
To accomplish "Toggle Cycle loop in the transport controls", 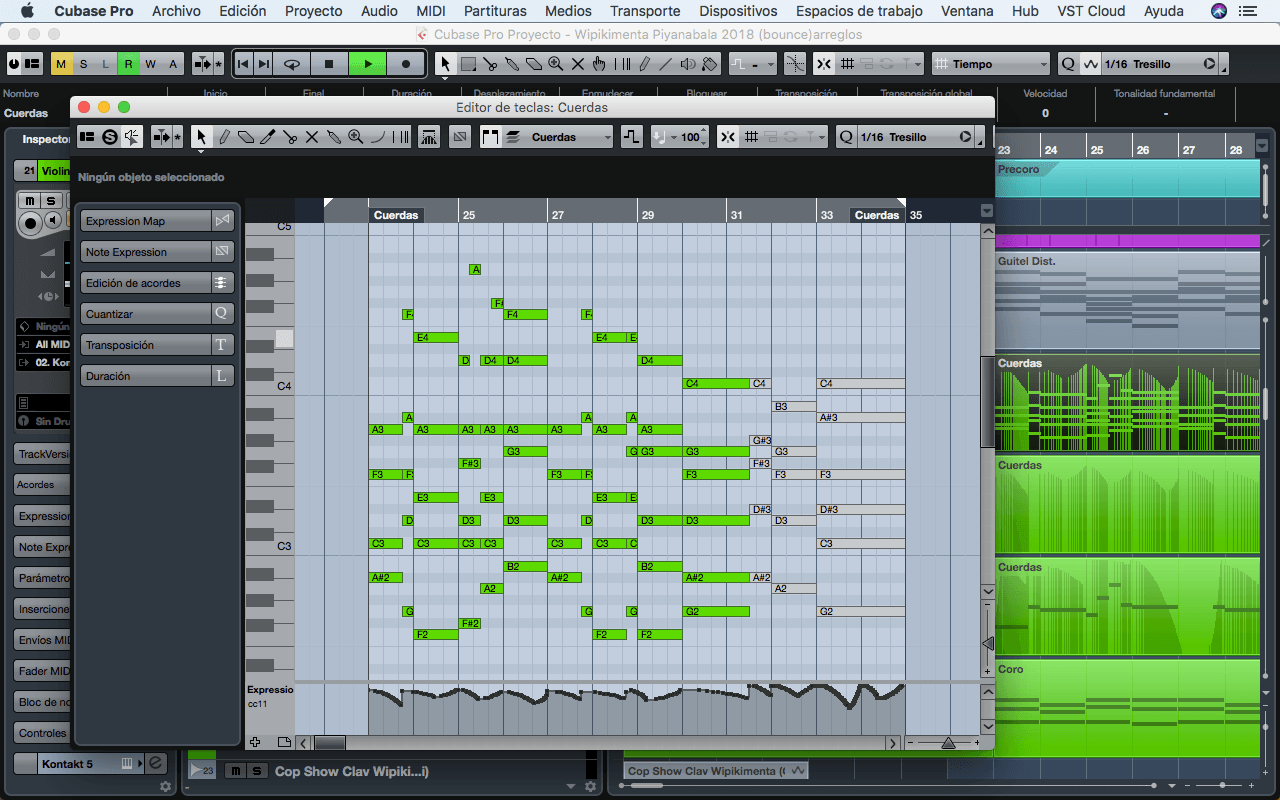I will click(291, 64).
